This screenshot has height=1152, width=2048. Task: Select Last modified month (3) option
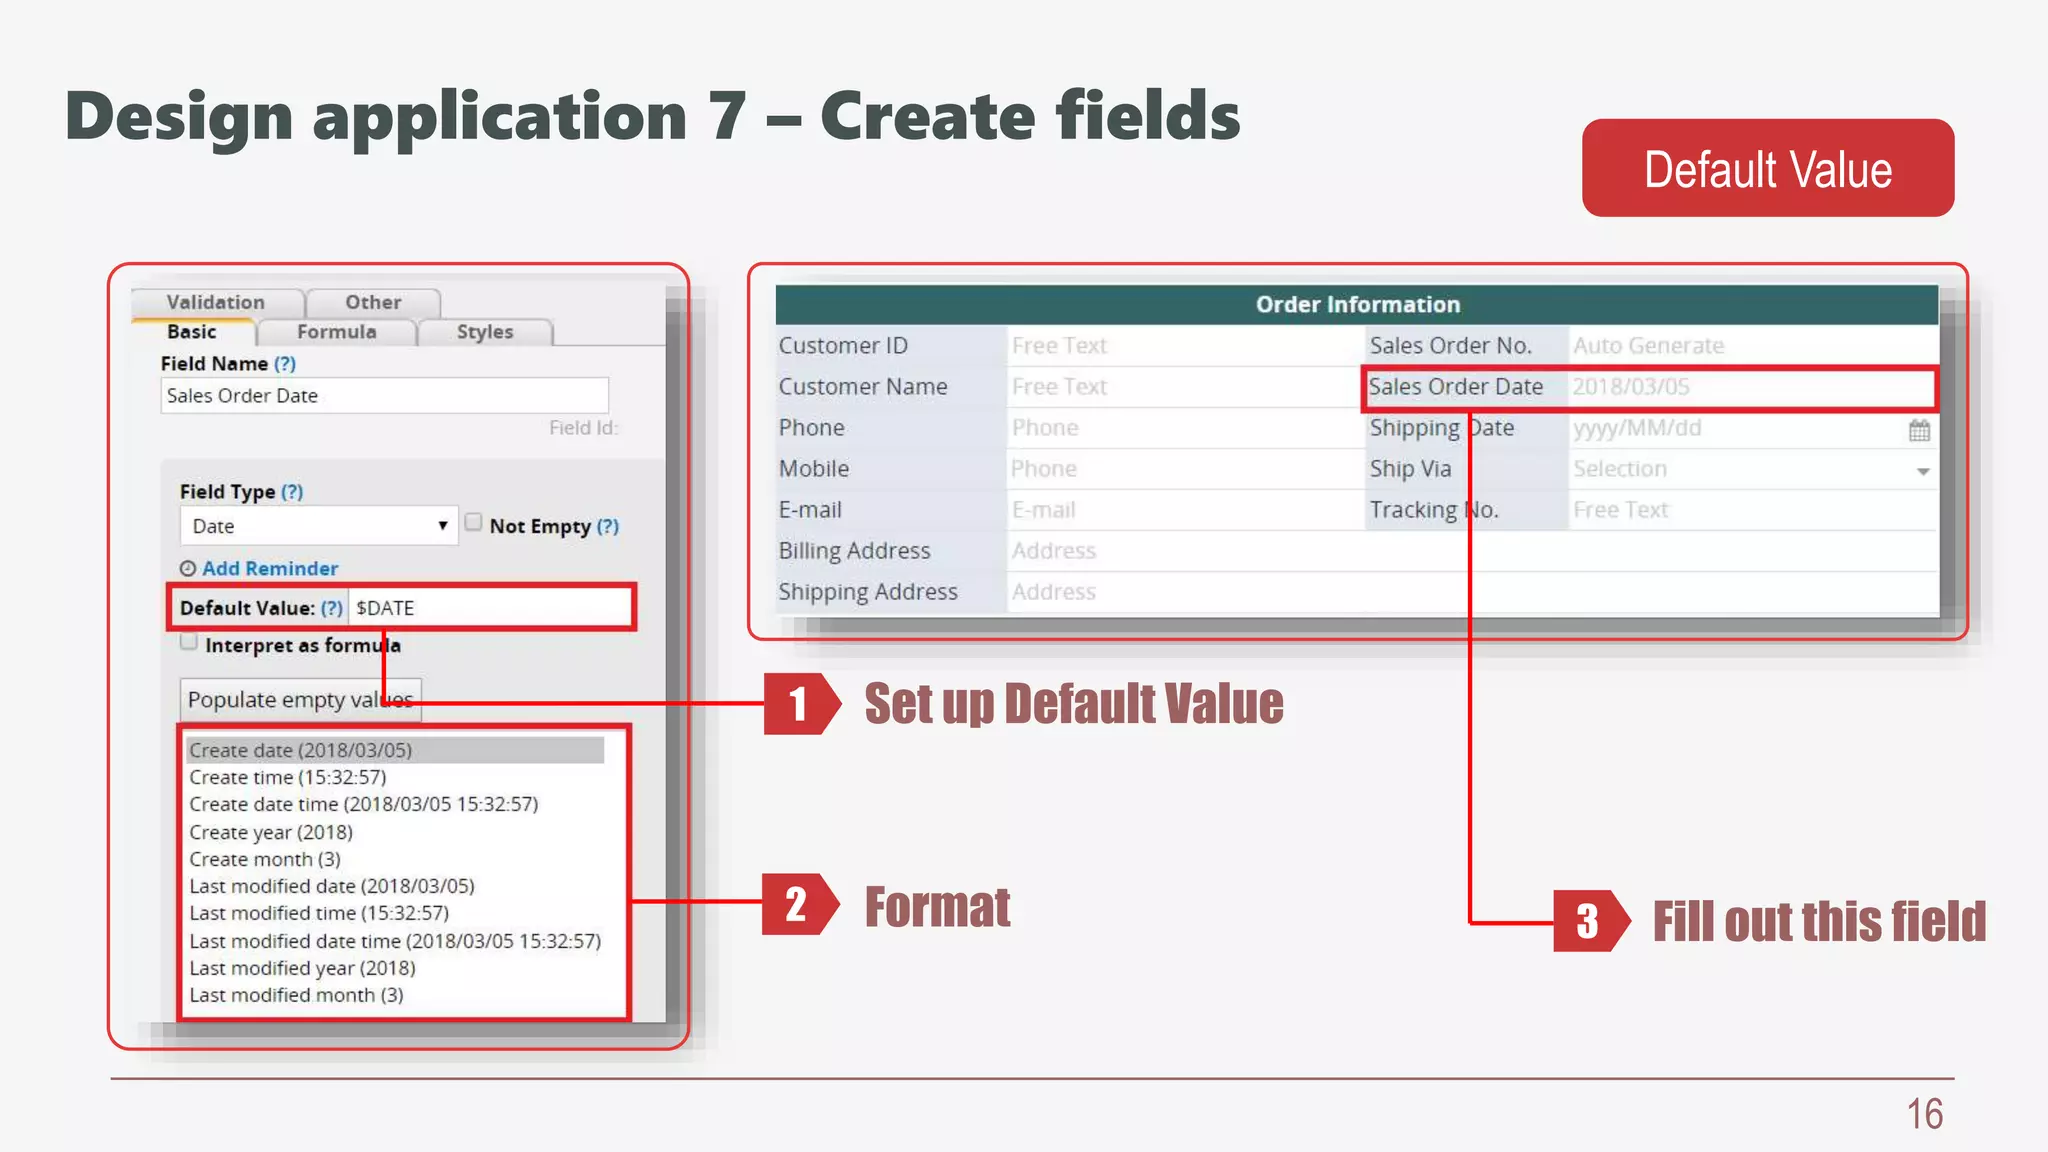click(x=395, y=995)
